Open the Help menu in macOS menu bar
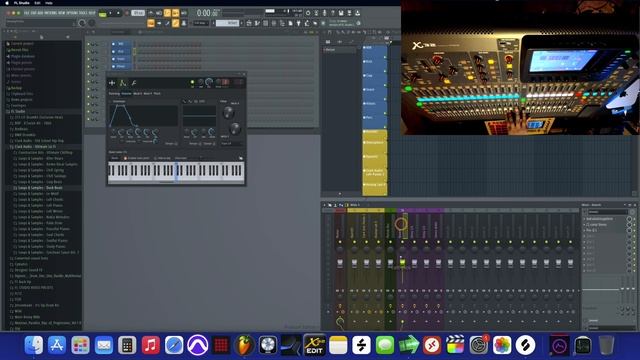The width and height of the screenshot is (640, 360). click(x=49, y=3)
